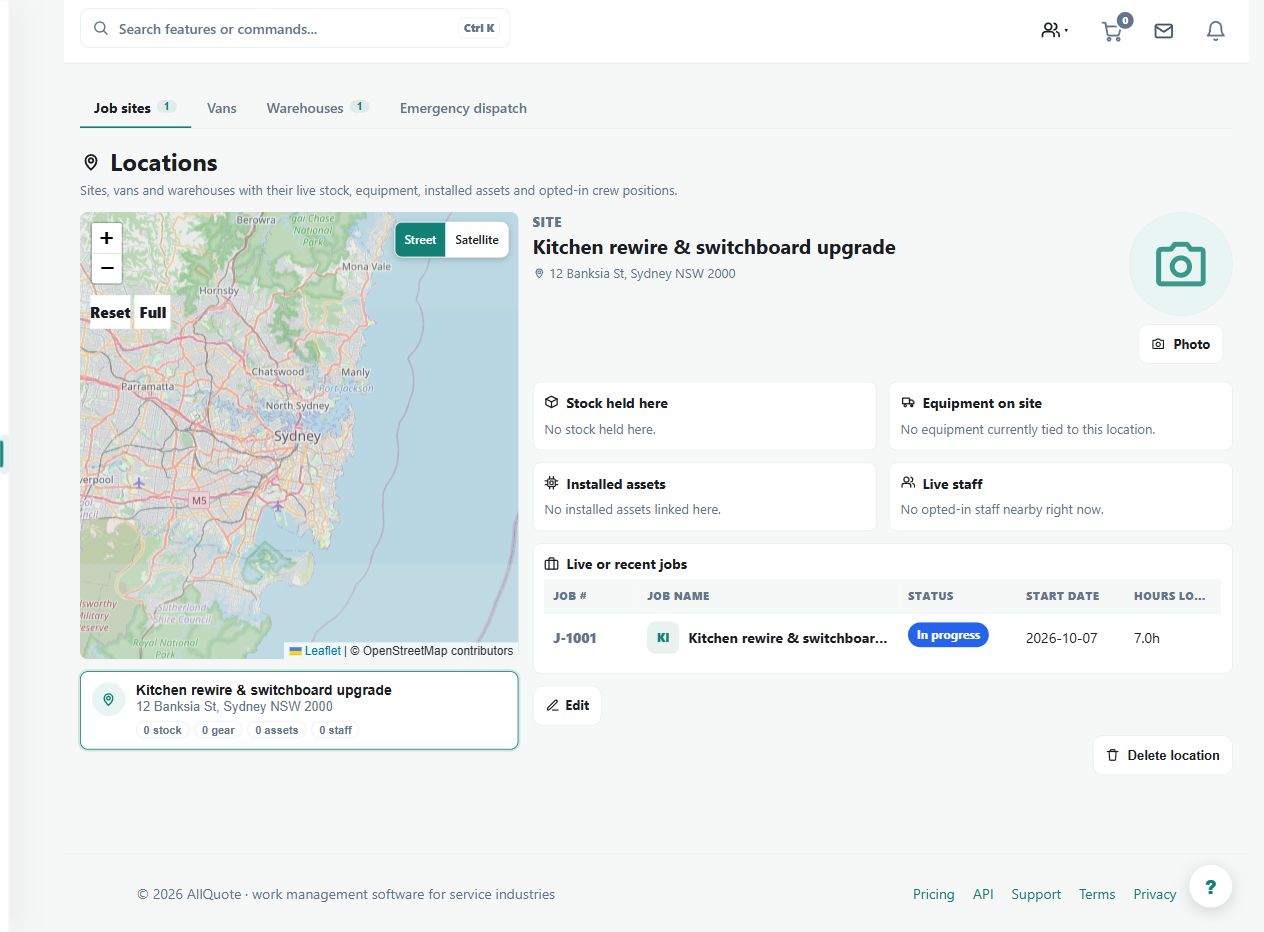Click the Photo upload button
The image size is (1264, 932).
tap(1181, 344)
